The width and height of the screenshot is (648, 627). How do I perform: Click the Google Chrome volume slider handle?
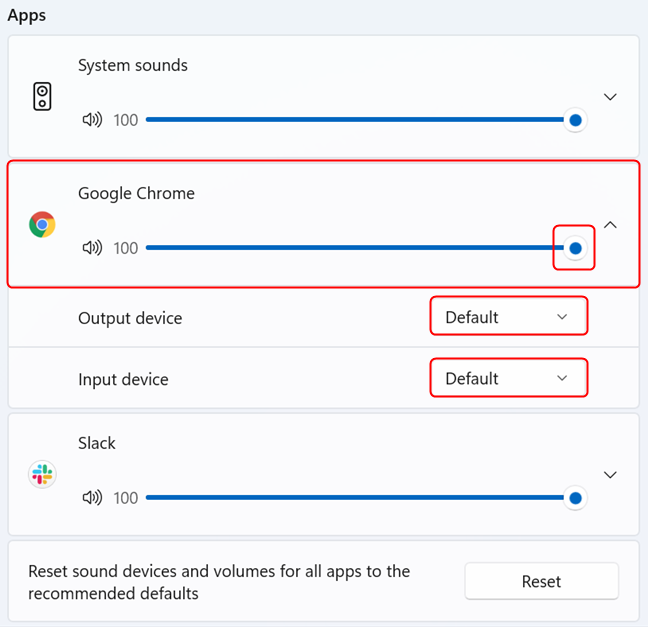(575, 248)
